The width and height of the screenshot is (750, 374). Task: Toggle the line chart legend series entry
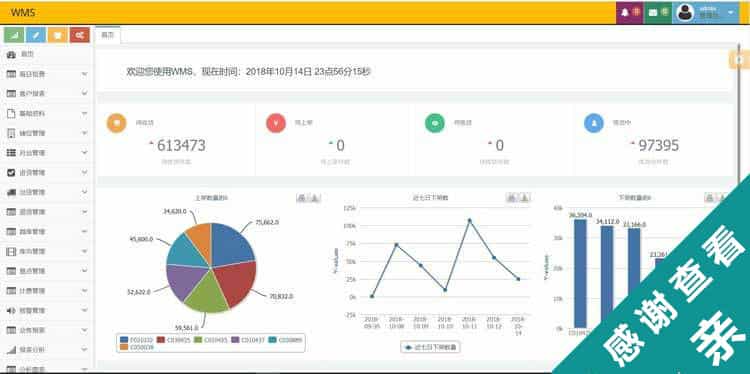tap(430, 347)
